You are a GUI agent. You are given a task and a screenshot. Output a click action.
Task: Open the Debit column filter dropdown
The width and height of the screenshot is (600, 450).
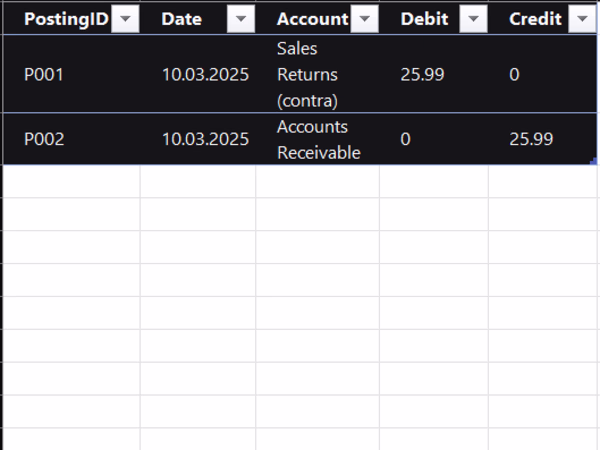click(x=473, y=19)
